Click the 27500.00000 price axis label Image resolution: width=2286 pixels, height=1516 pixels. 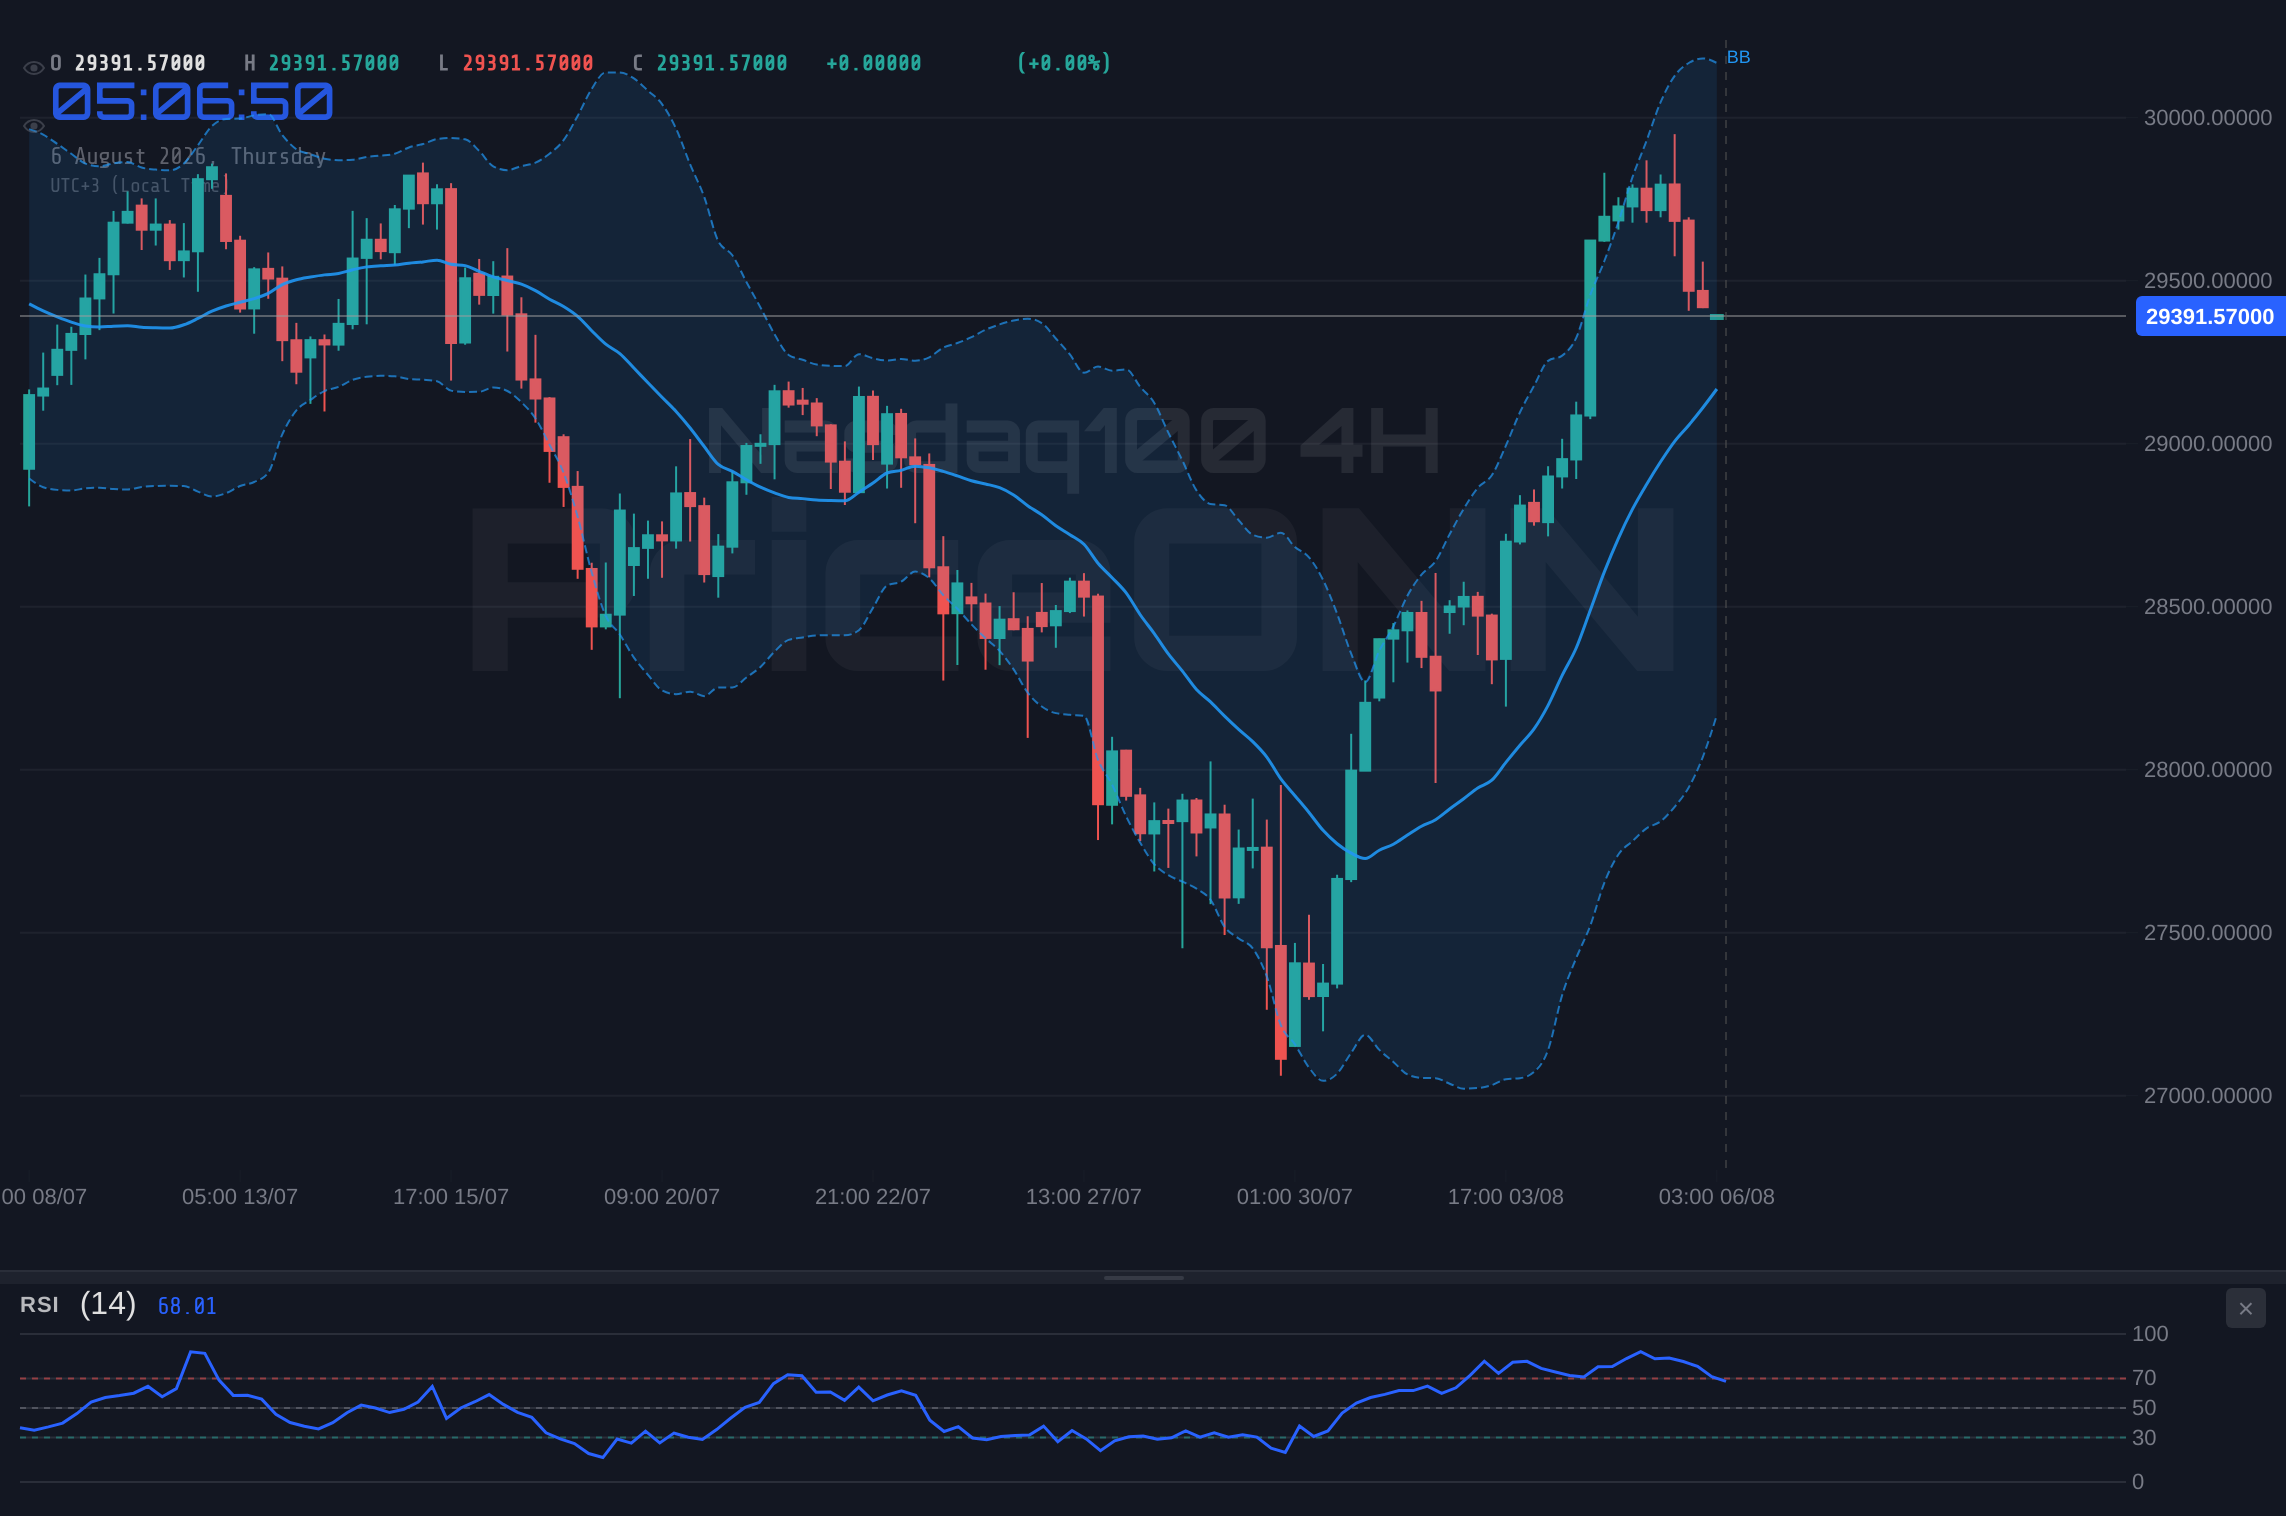pos(2208,933)
